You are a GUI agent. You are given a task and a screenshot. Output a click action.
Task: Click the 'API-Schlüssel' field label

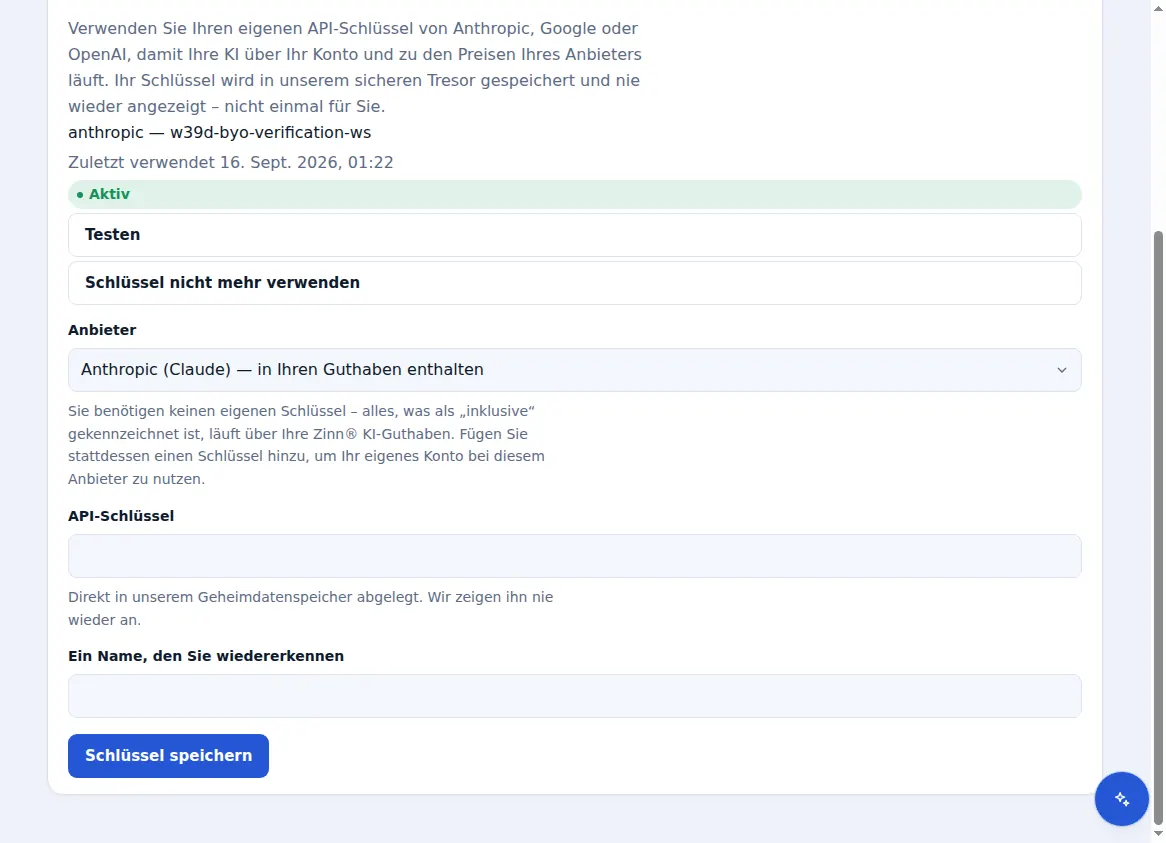[120, 516]
